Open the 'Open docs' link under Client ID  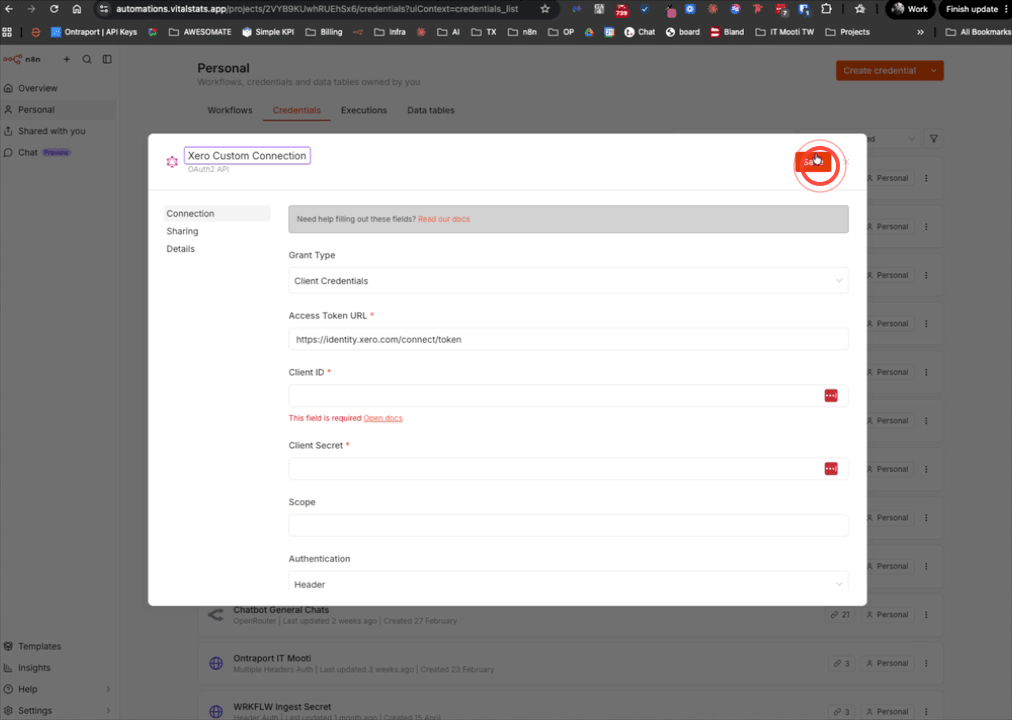tap(383, 418)
